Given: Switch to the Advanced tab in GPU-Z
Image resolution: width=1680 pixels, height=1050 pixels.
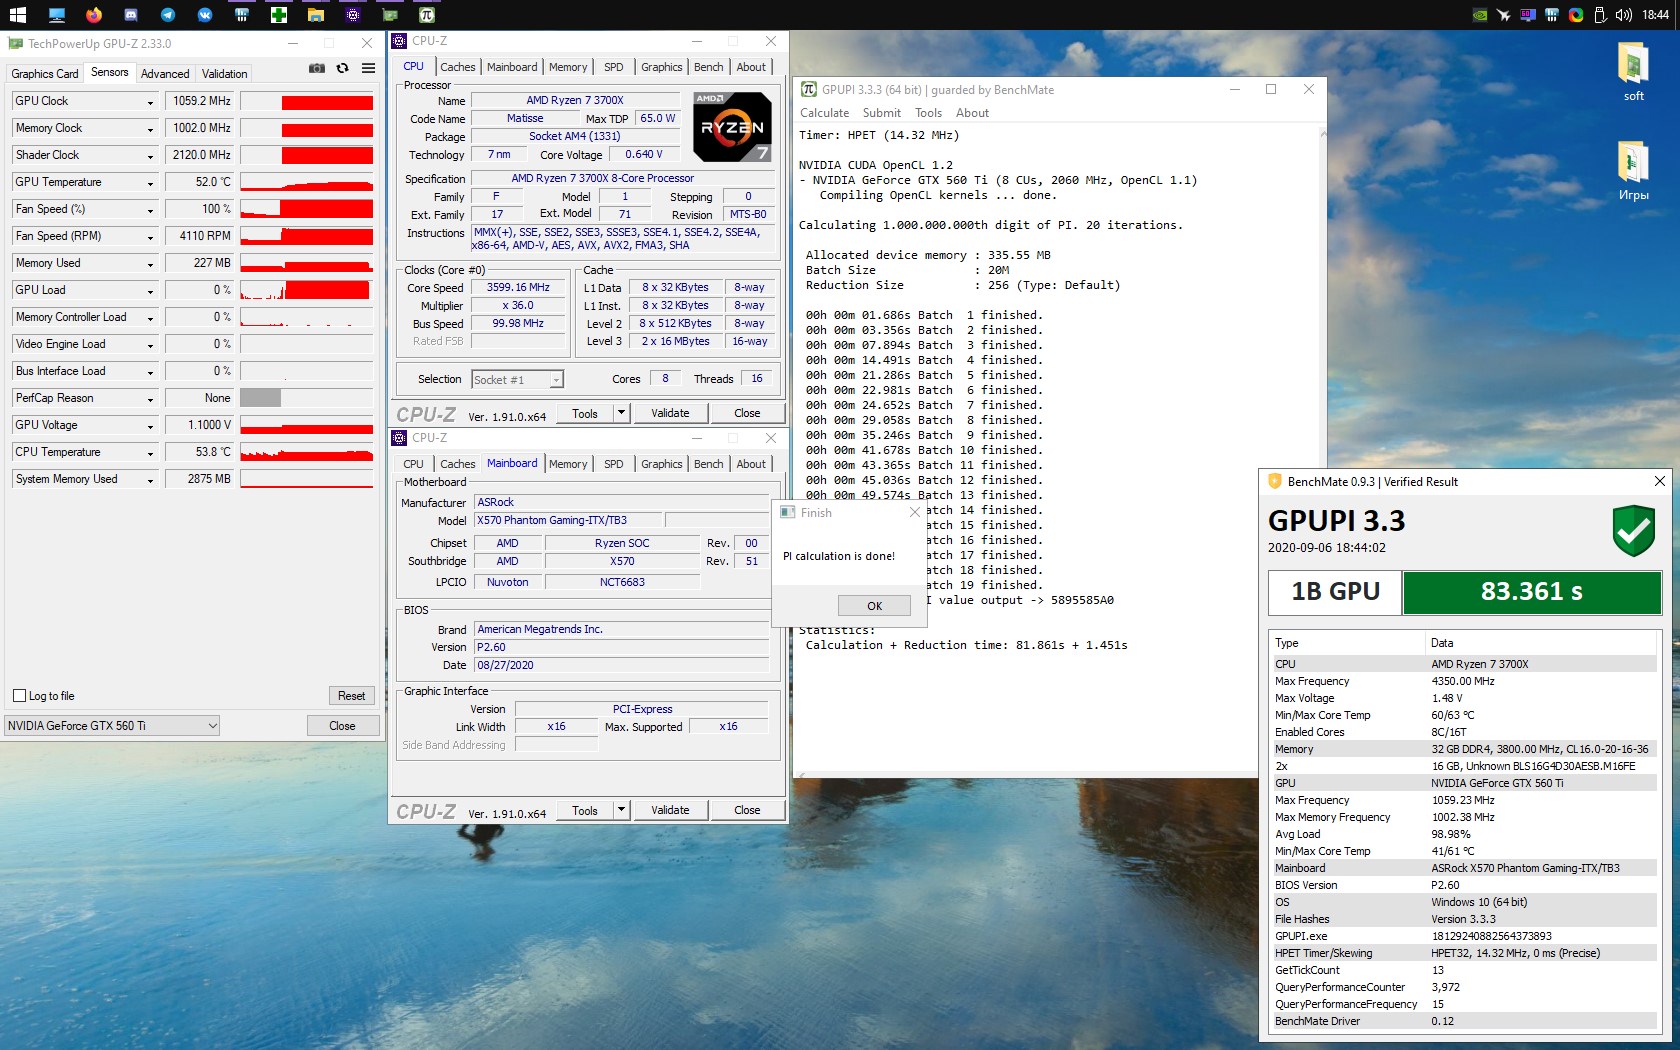Looking at the screenshot, I should [165, 74].
